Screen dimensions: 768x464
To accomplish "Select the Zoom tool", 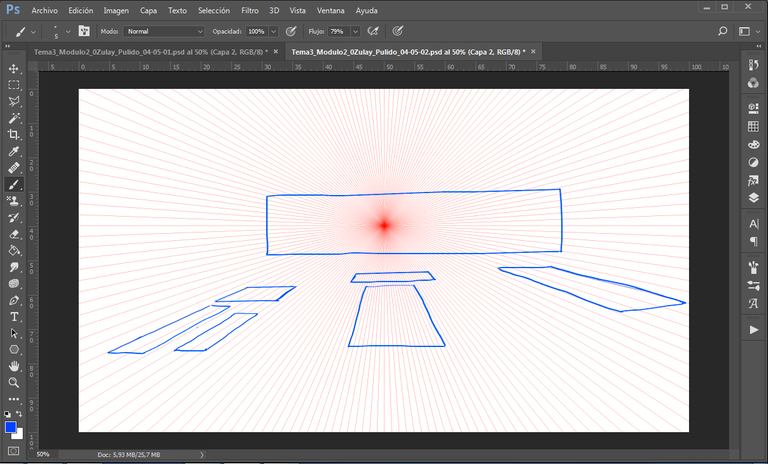I will [13, 383].
